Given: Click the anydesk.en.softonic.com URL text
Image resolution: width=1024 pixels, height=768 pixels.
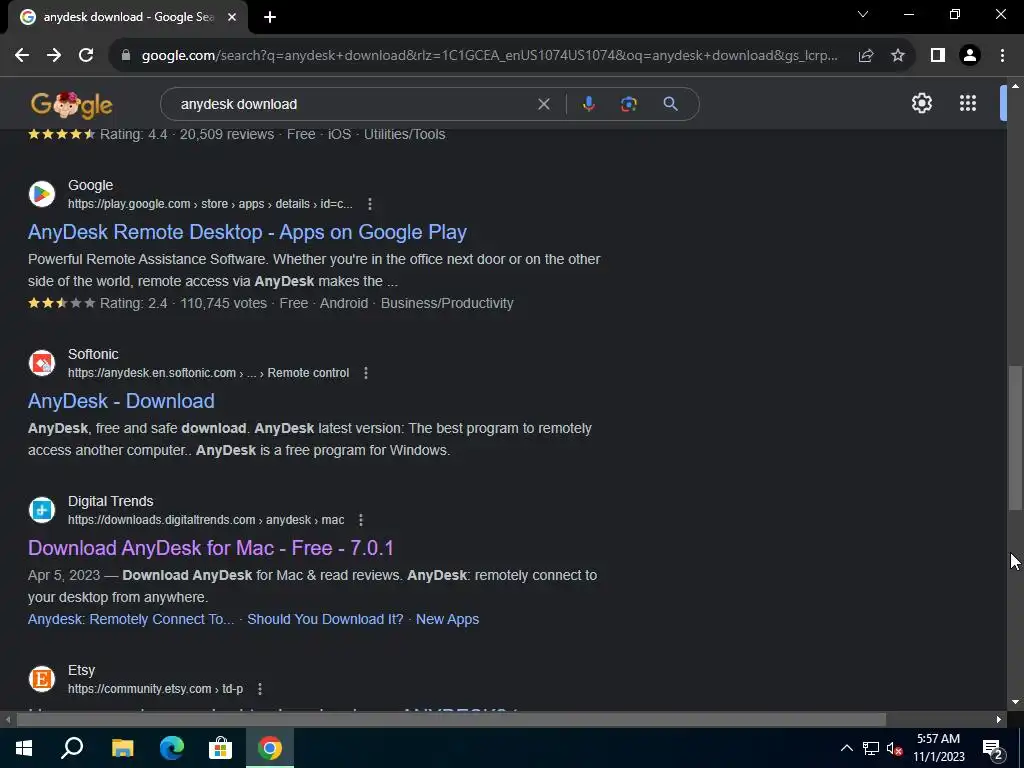Looking at the screenshot, I should coord(208,373).
